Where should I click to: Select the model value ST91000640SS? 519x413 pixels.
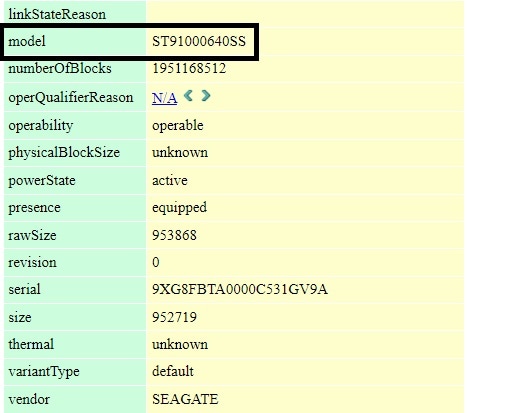click(199, 41)
